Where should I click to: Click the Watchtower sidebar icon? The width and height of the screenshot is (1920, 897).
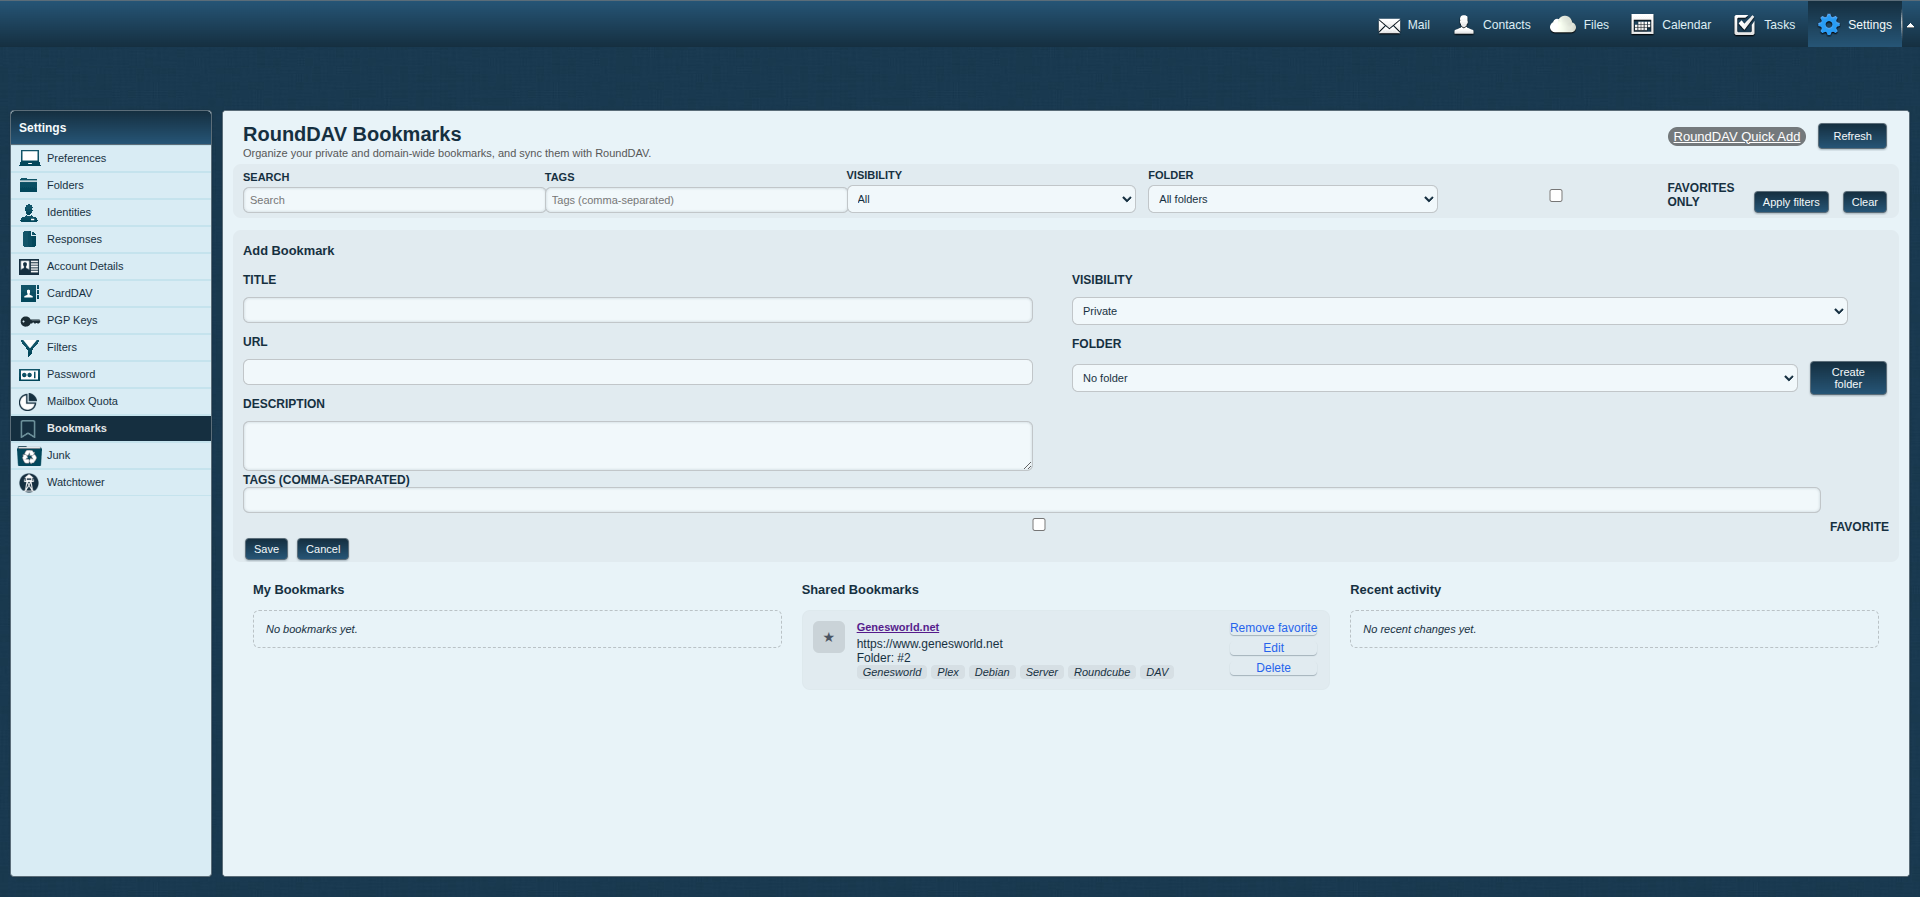29,483
